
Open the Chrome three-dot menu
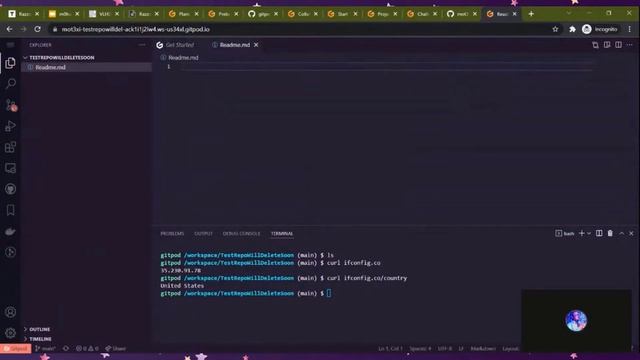coord(630,29)
